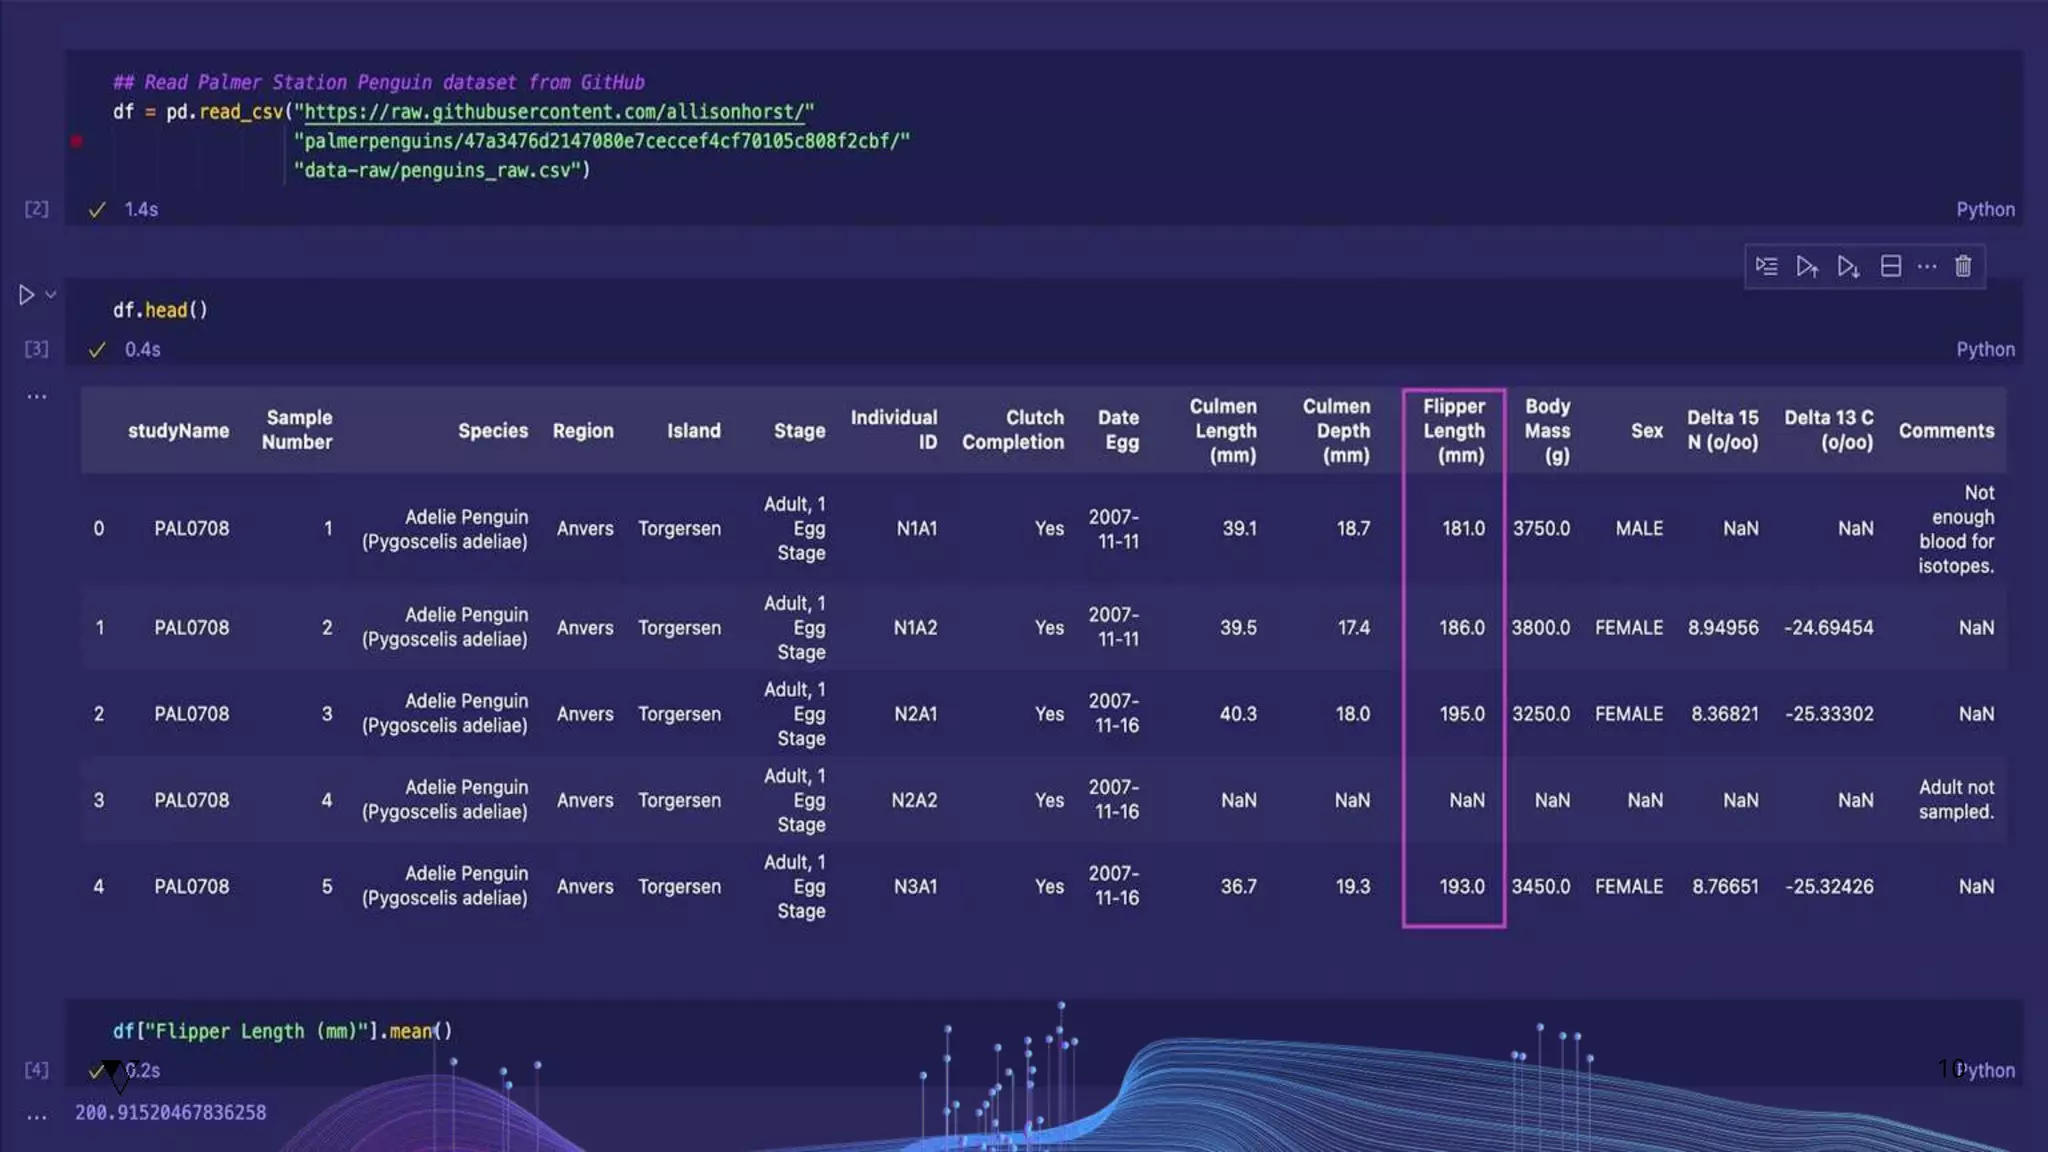Run the df.head() cell play button
The image size is (2048, 1152).
(26, 295)
